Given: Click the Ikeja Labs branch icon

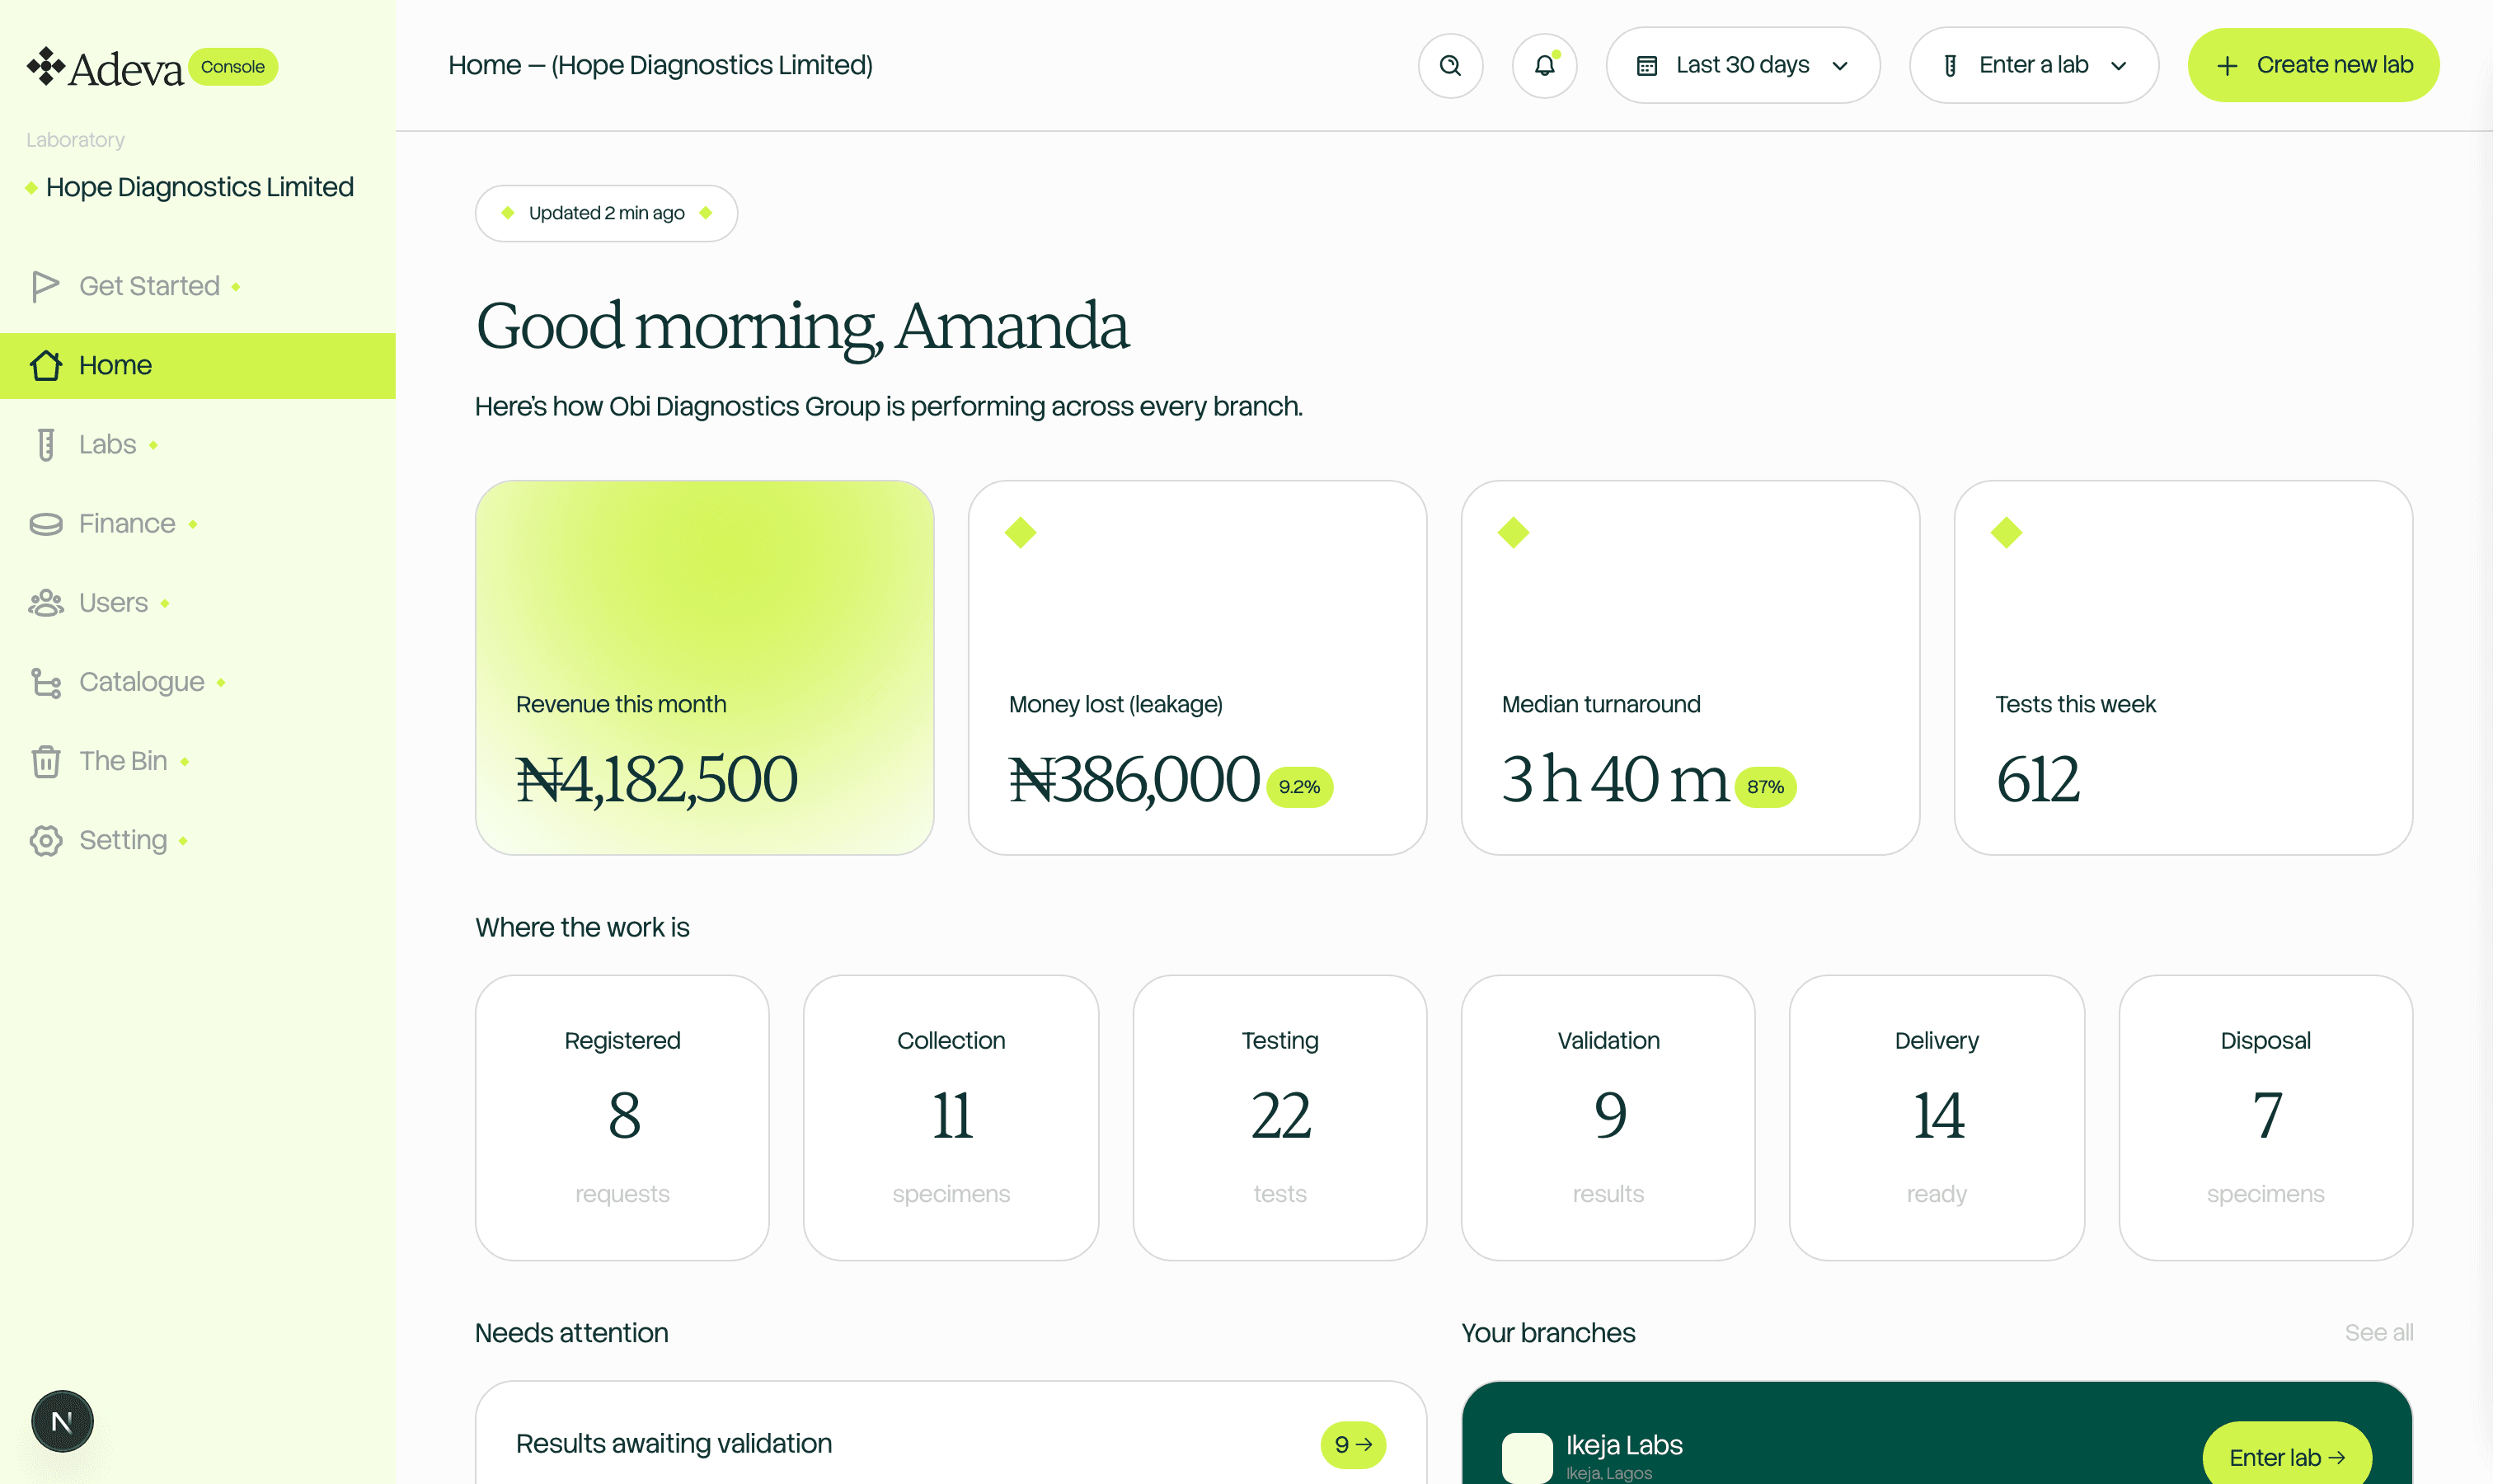Looking at the screenshot, I should 1526,1457.
